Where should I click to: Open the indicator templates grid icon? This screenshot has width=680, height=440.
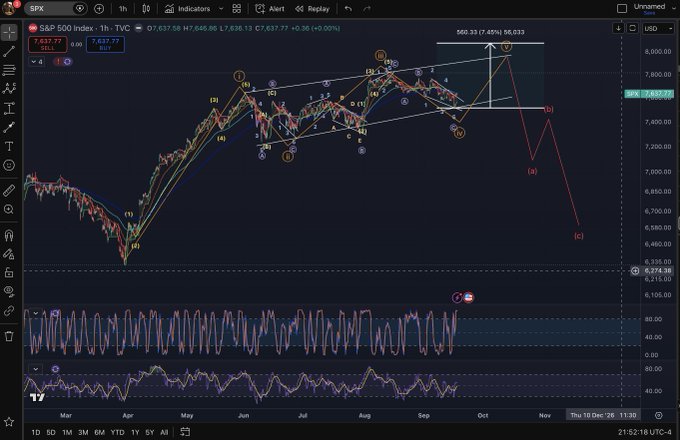click(x=236, y=9)
